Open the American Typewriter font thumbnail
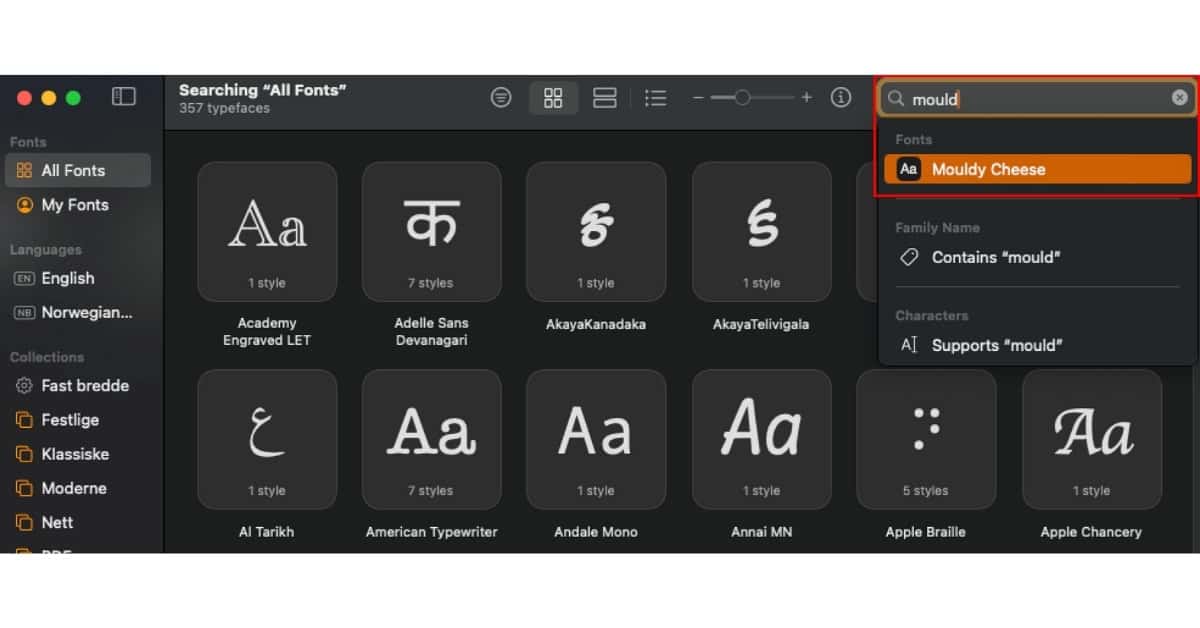The image size is (1200, 628). pyautogui.click(x=431, y=438)
